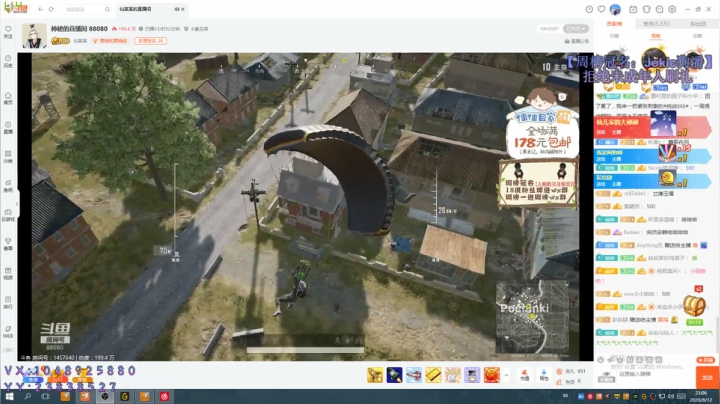Click the streamer avatar in room header

[x=34, y=36]
